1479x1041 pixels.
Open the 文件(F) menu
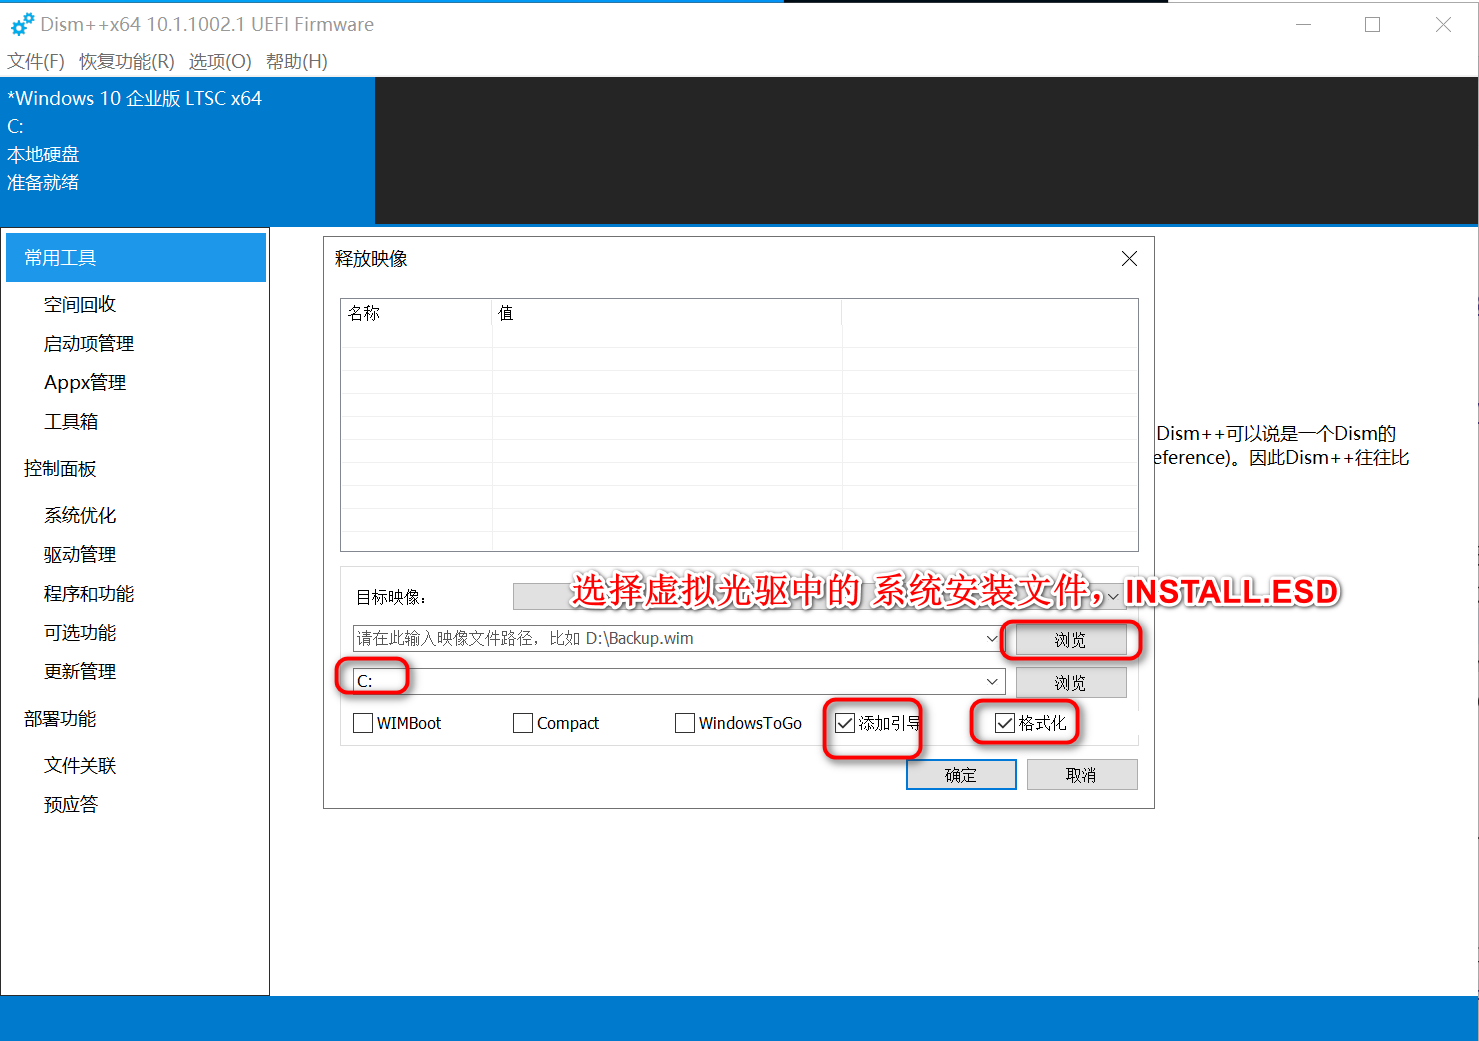[36, 62]
